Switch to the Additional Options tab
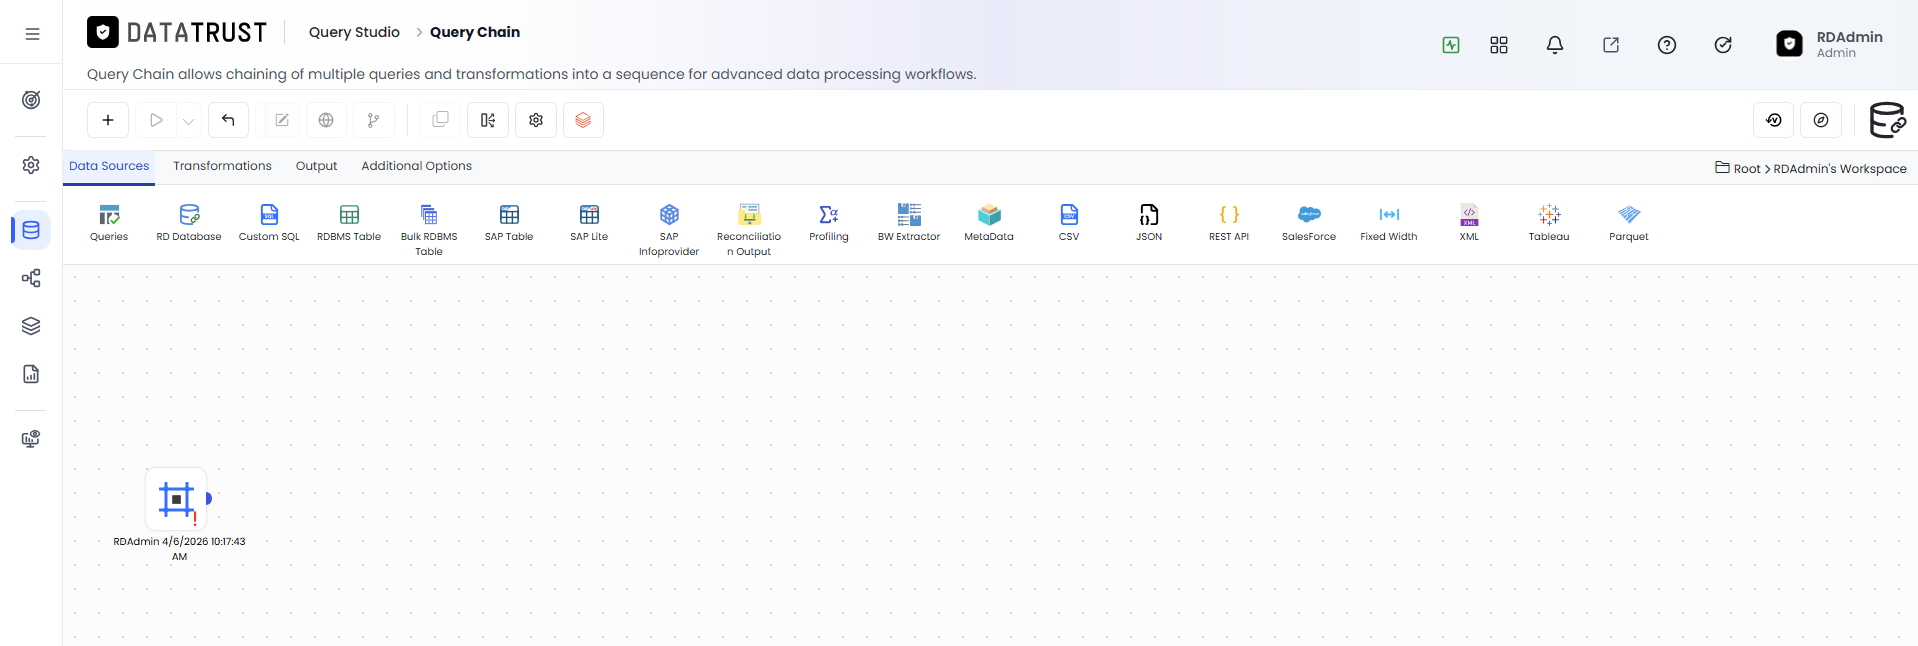This screenshot has height=646, width=1918. click(416, 166)
